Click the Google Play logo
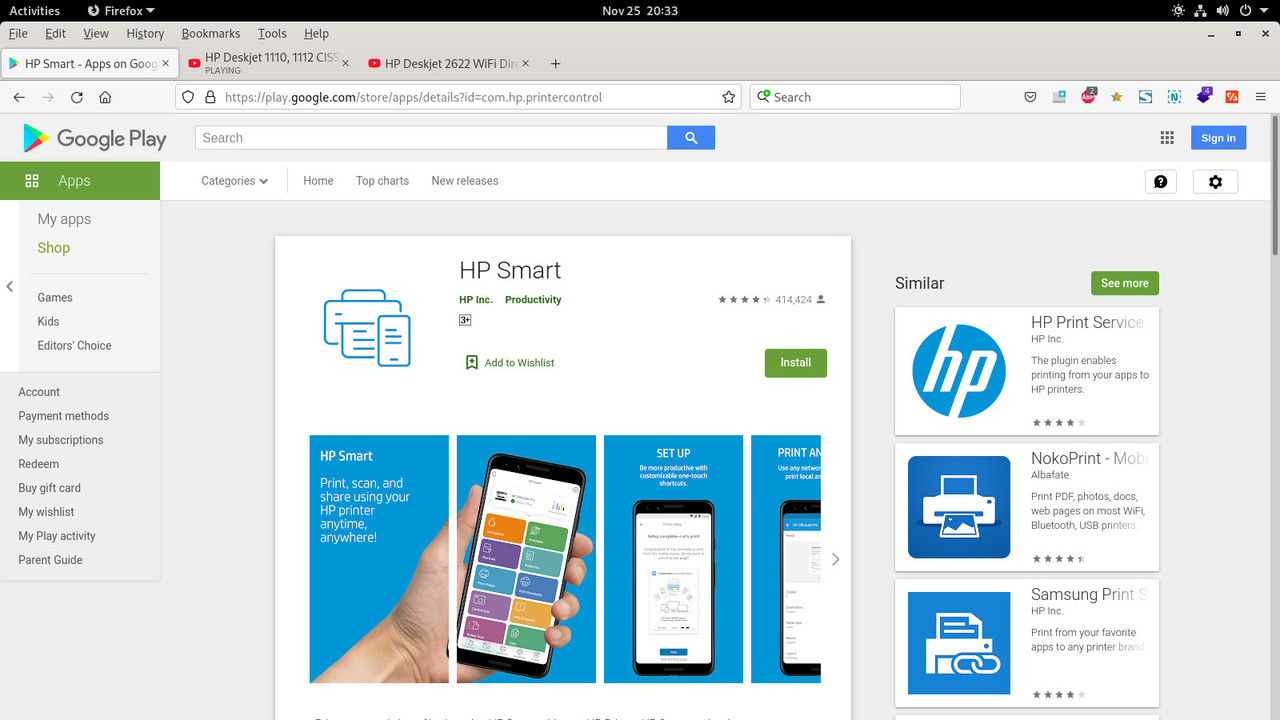 coord(95,138)
